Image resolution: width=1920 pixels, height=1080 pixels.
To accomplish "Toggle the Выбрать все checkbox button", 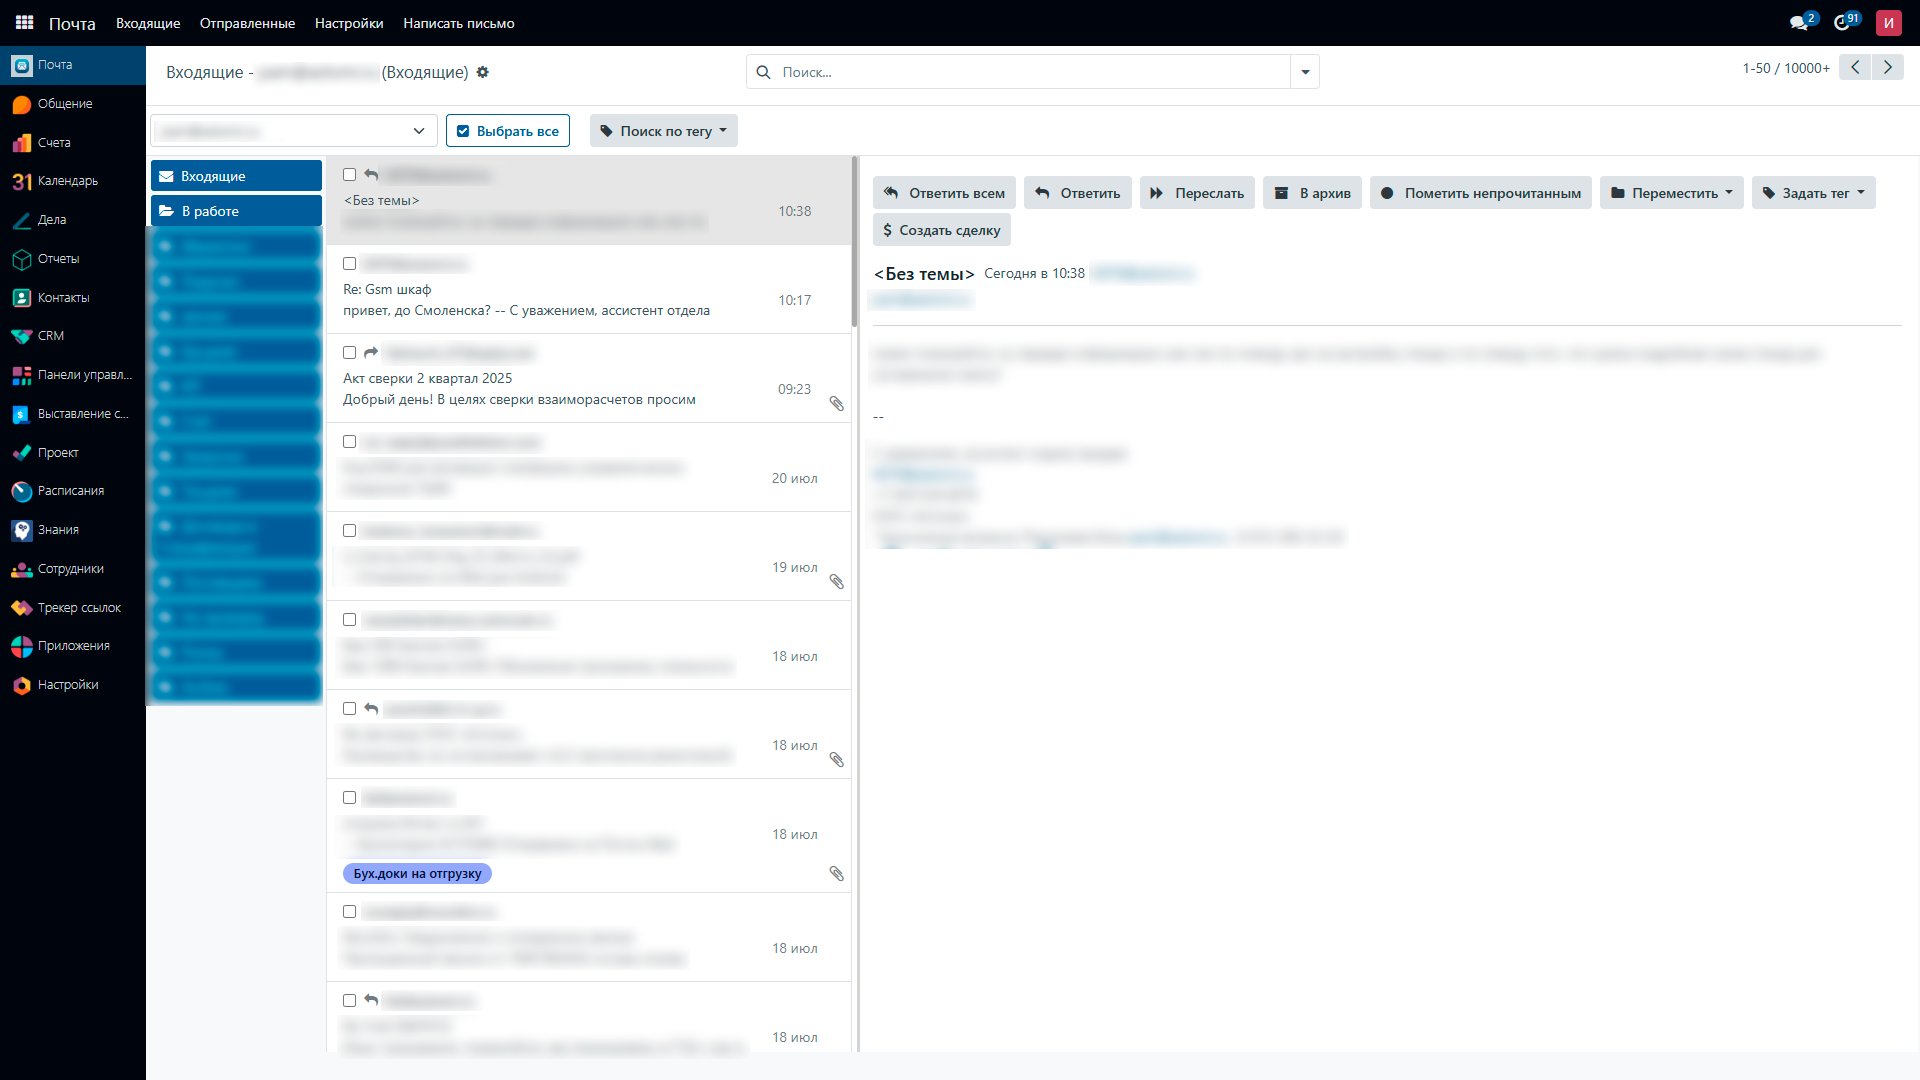I will (x=508, y=131).
